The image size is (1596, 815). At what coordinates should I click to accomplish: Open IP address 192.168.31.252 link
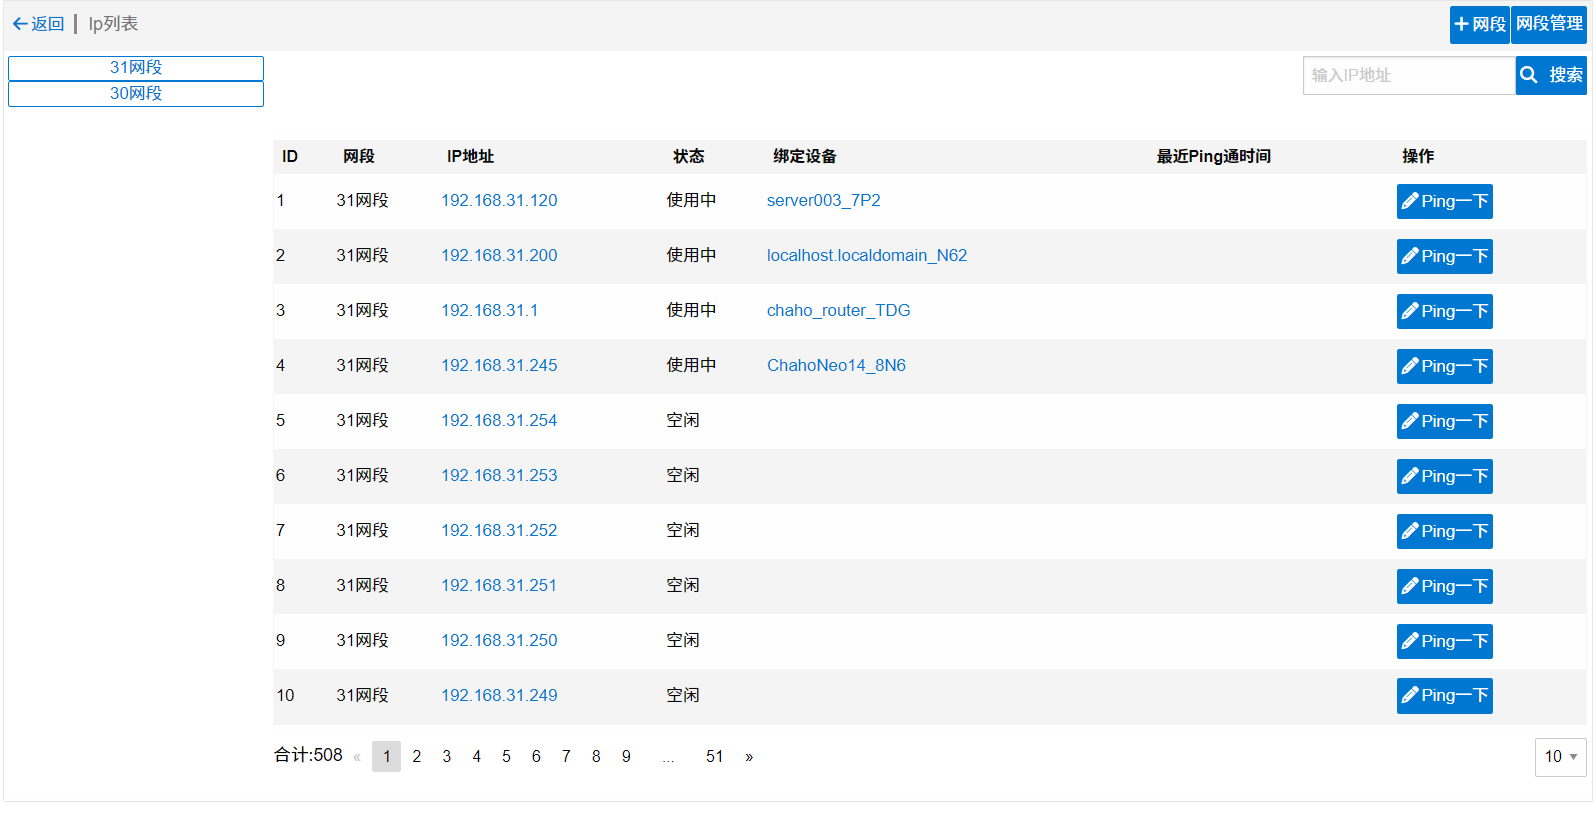[x=499, y=530]
